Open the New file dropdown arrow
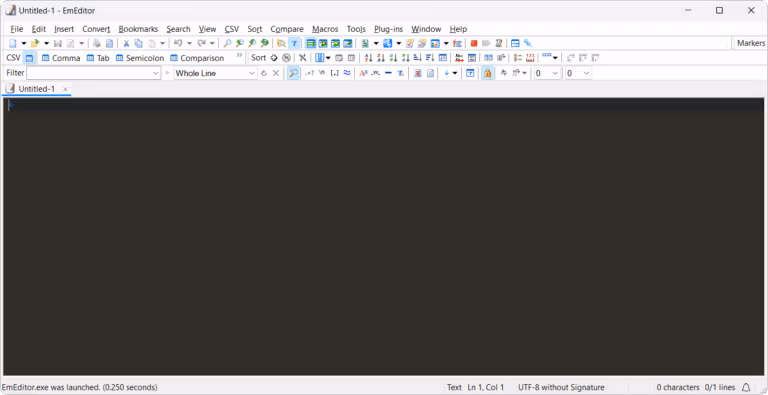768x395 pixels. [x=24, y=43]
